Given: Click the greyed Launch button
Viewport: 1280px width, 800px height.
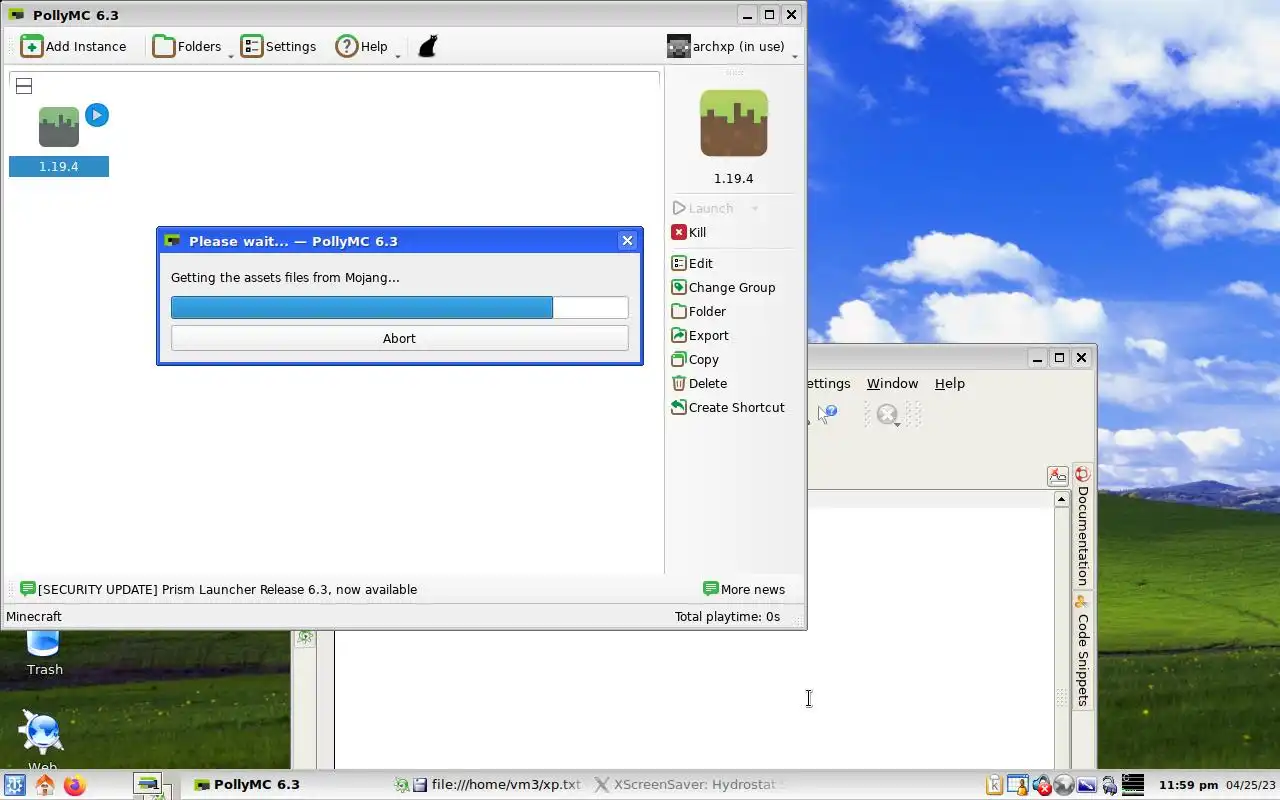Looking at the screenshot, I should pyautogui.click(x=704, y=208).
